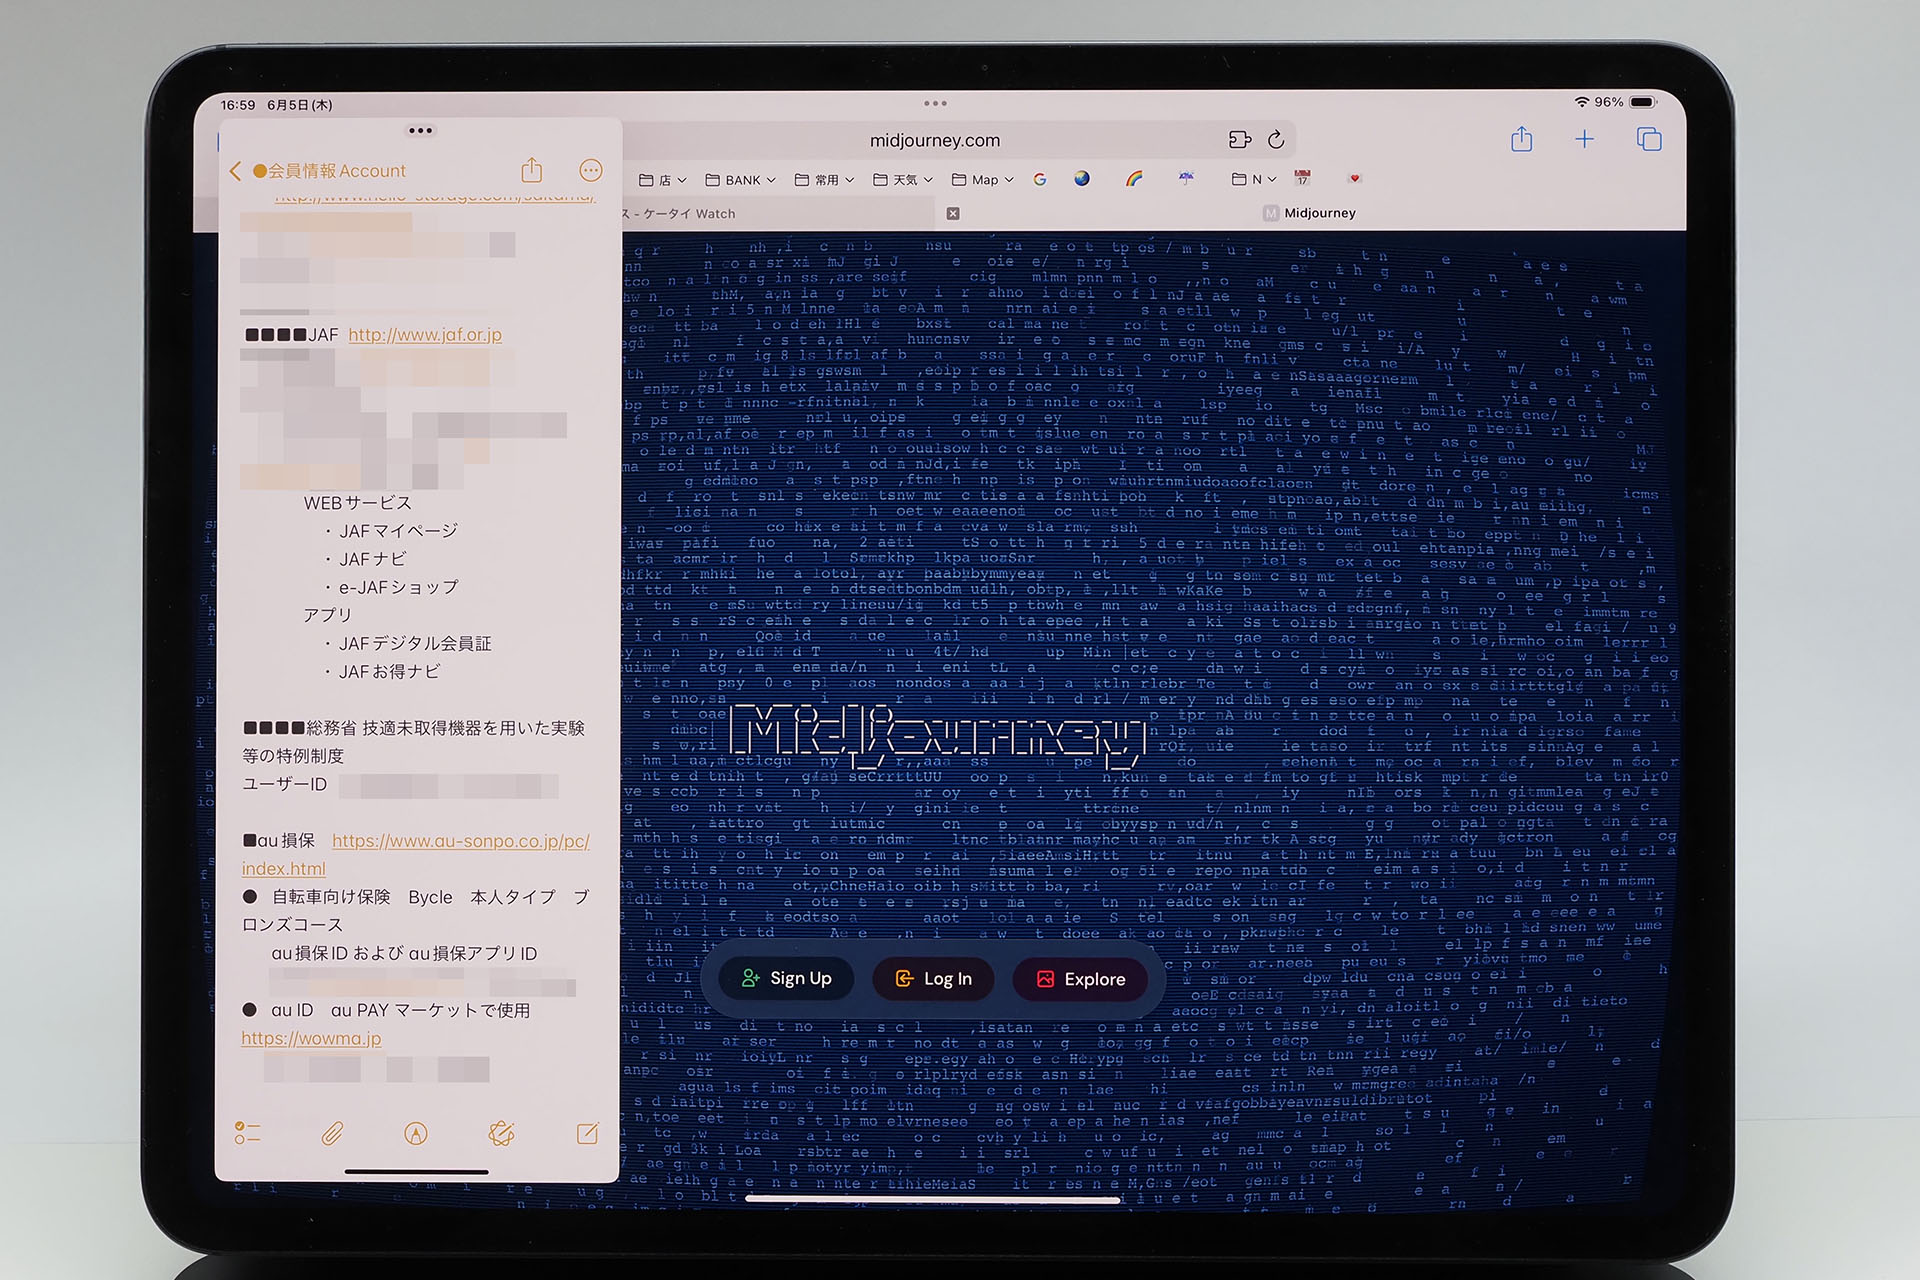Open the index.html link continuation
The image size is (1920, 1280).
click(284, 869)
